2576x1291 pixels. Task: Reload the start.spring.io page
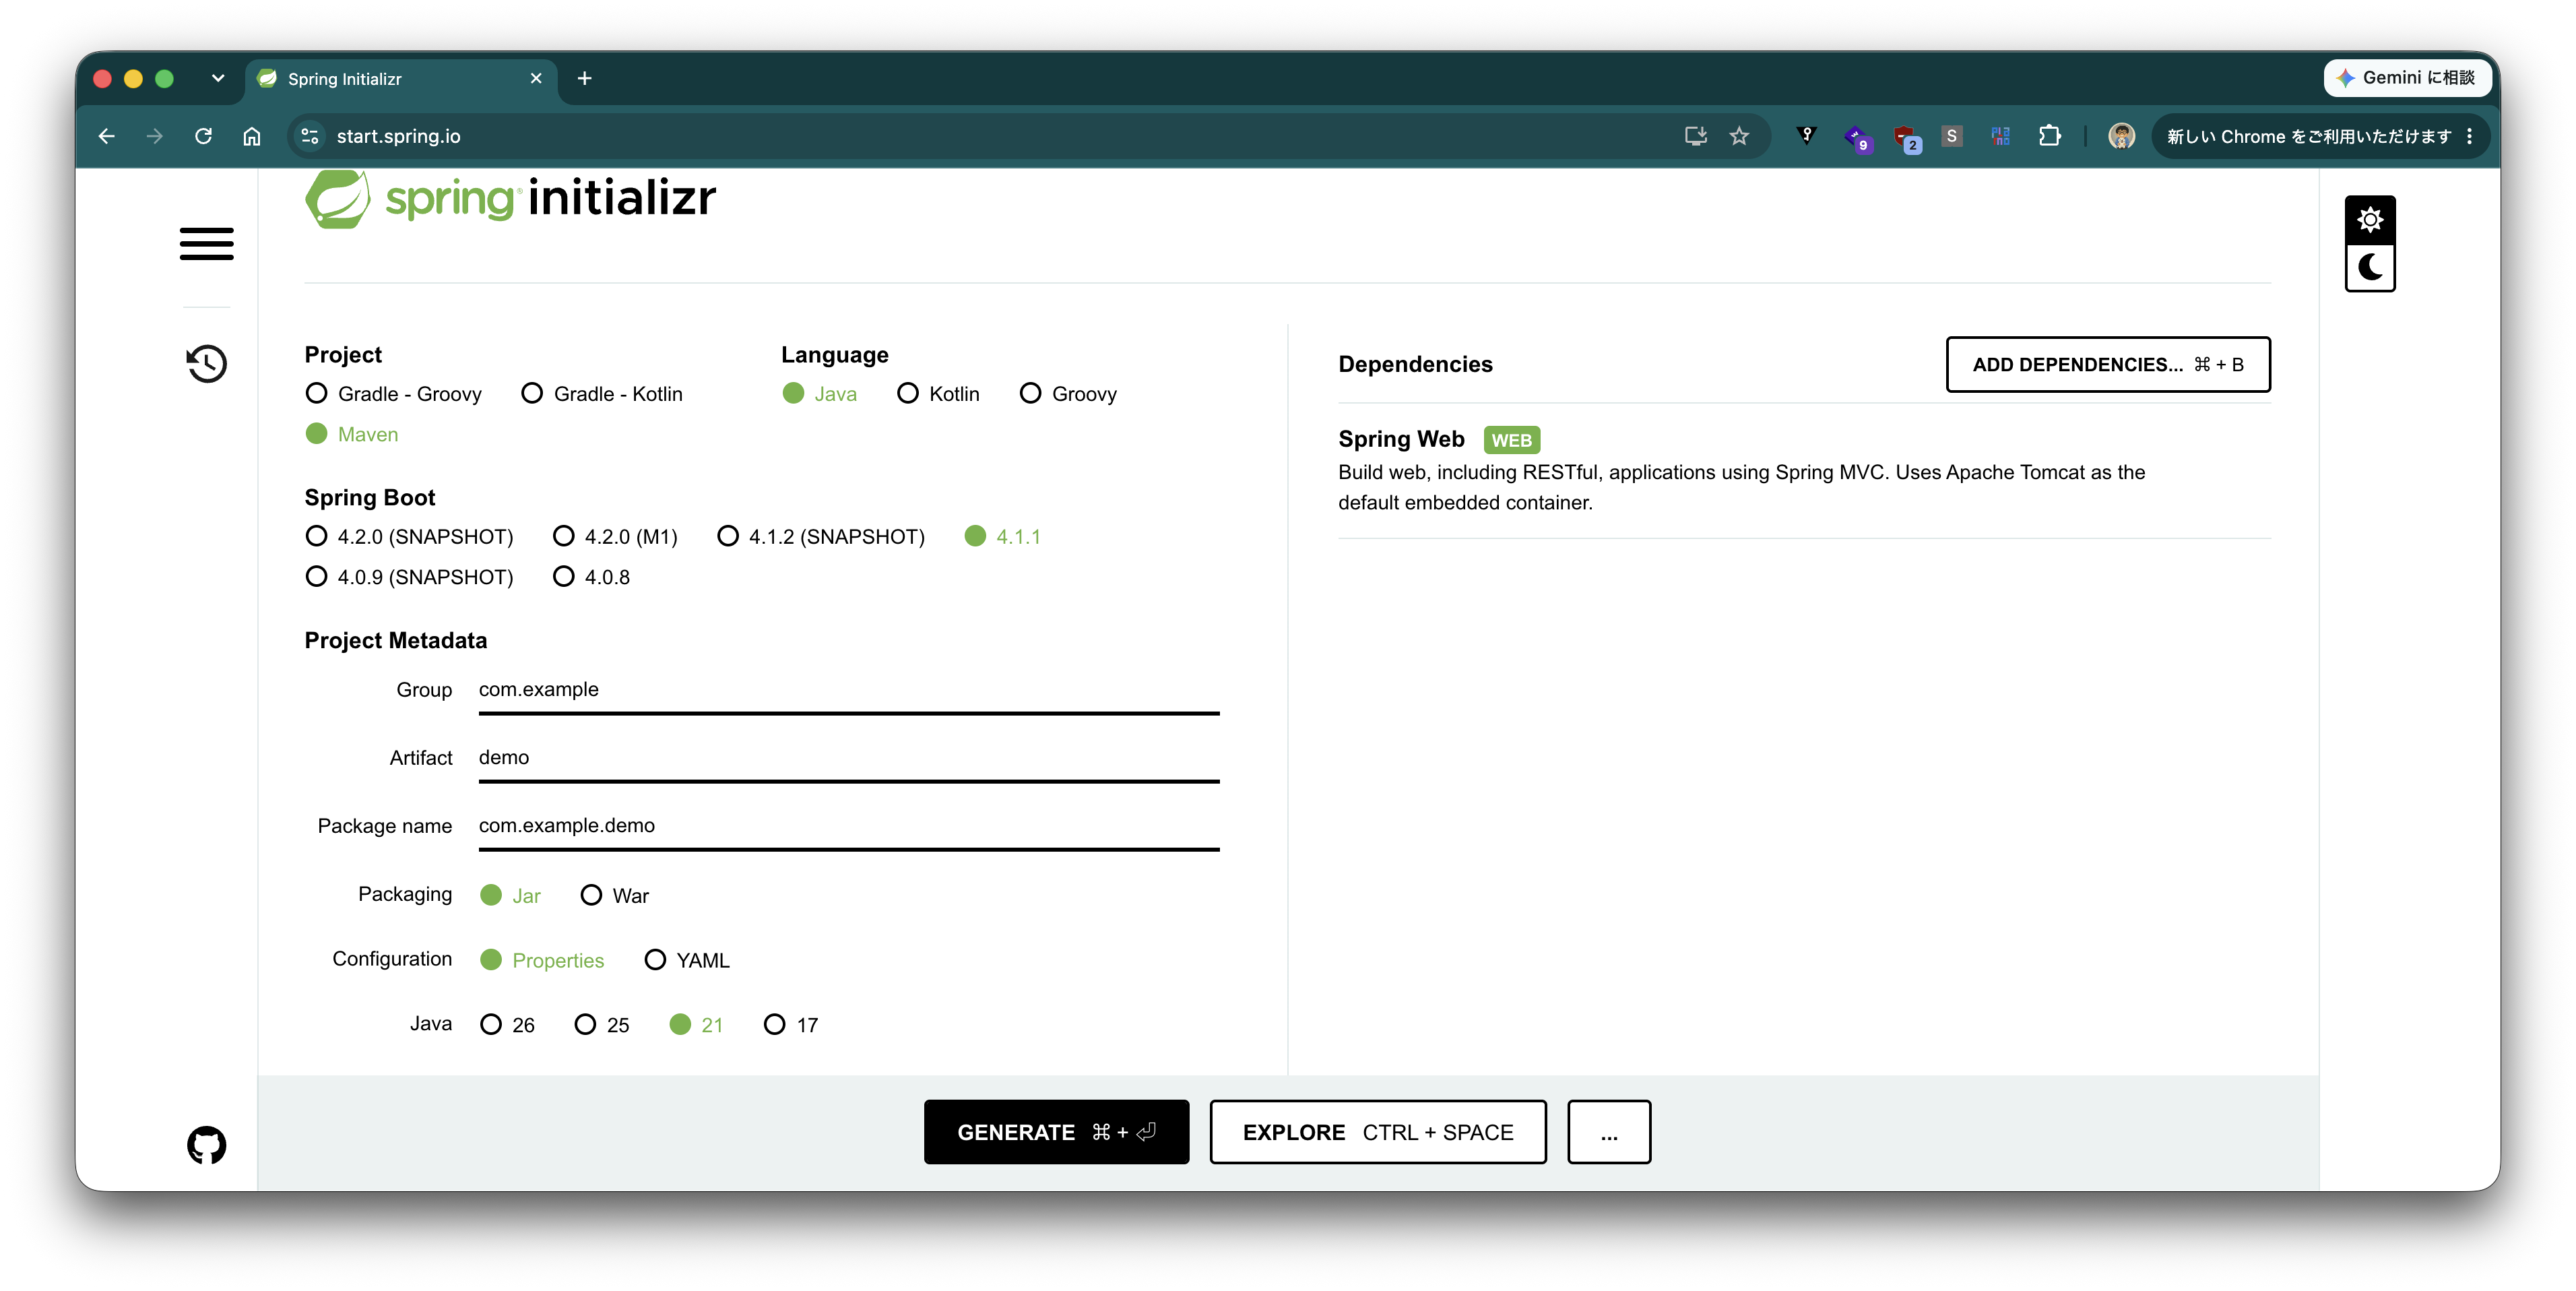click(x=203, y=136)
